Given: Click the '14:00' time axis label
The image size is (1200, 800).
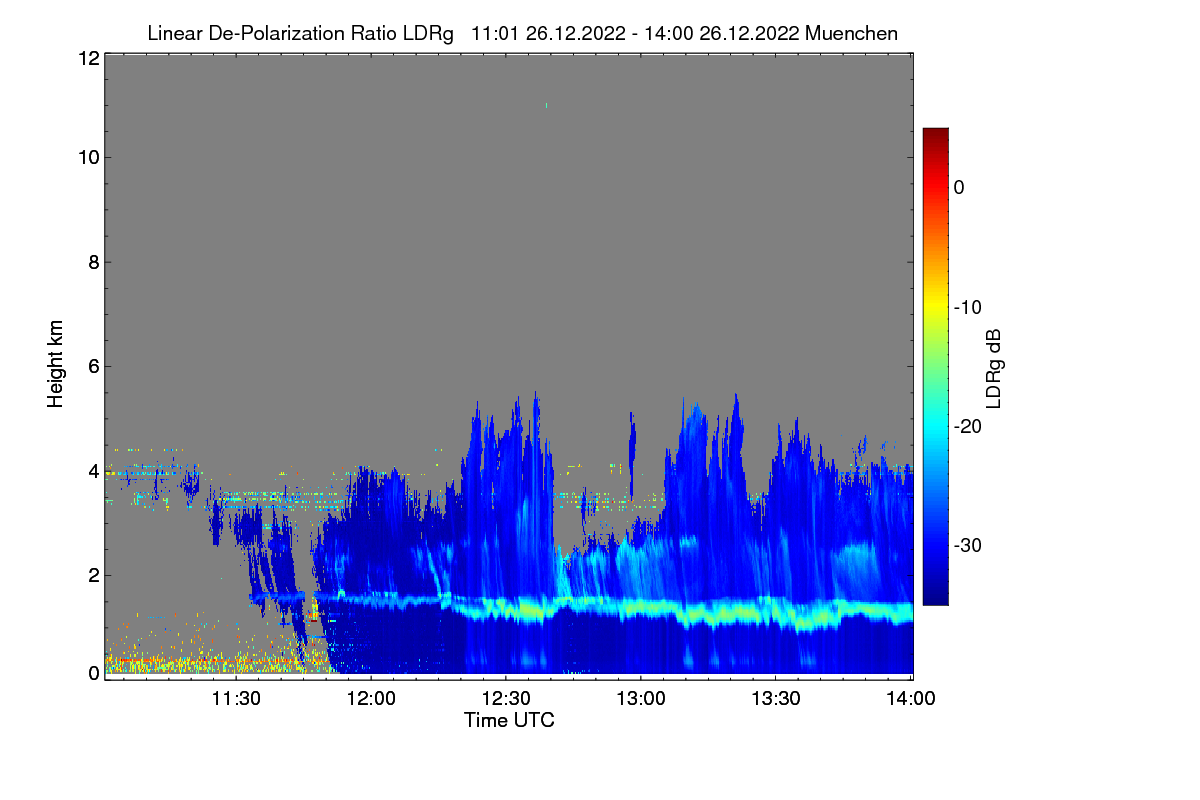Looking at the screenshot, I should pyautogui.click(x=911, y=698).
